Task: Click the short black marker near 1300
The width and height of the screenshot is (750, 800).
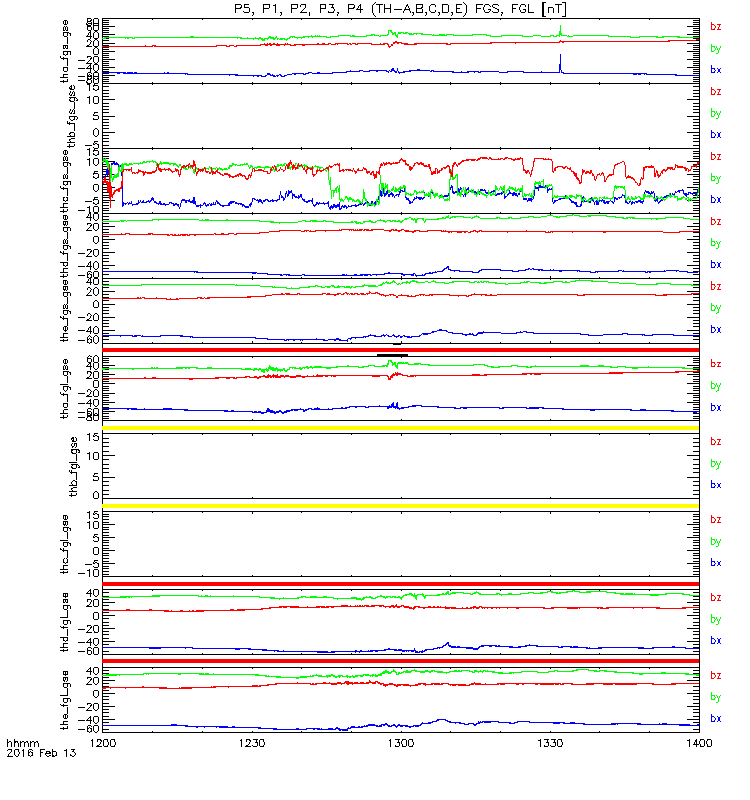Action: 392,355
